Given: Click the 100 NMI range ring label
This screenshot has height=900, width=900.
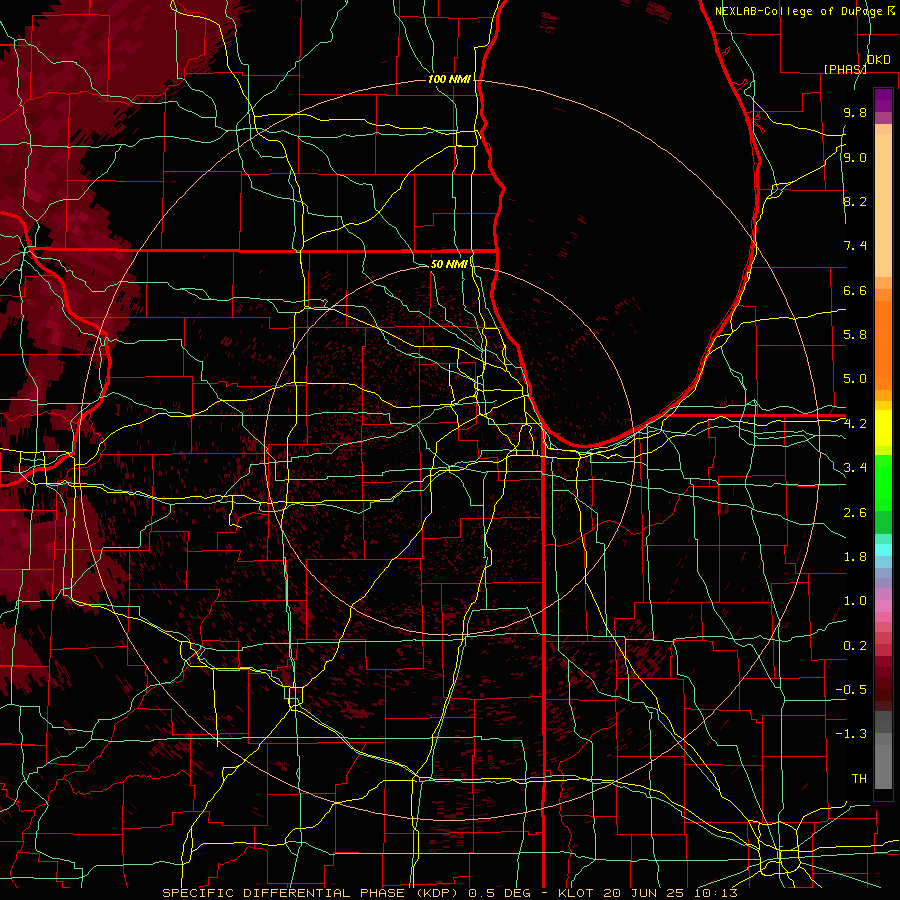Looking at the screenshot, I should pos(449,79).
